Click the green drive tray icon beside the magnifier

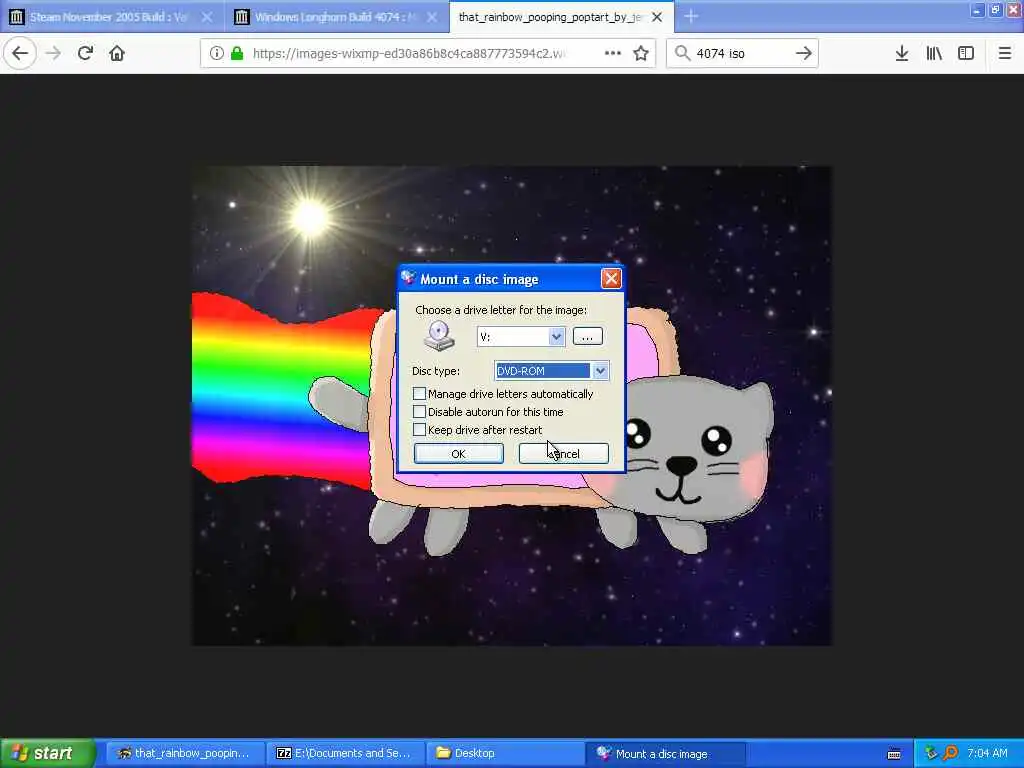coord(931,753)
